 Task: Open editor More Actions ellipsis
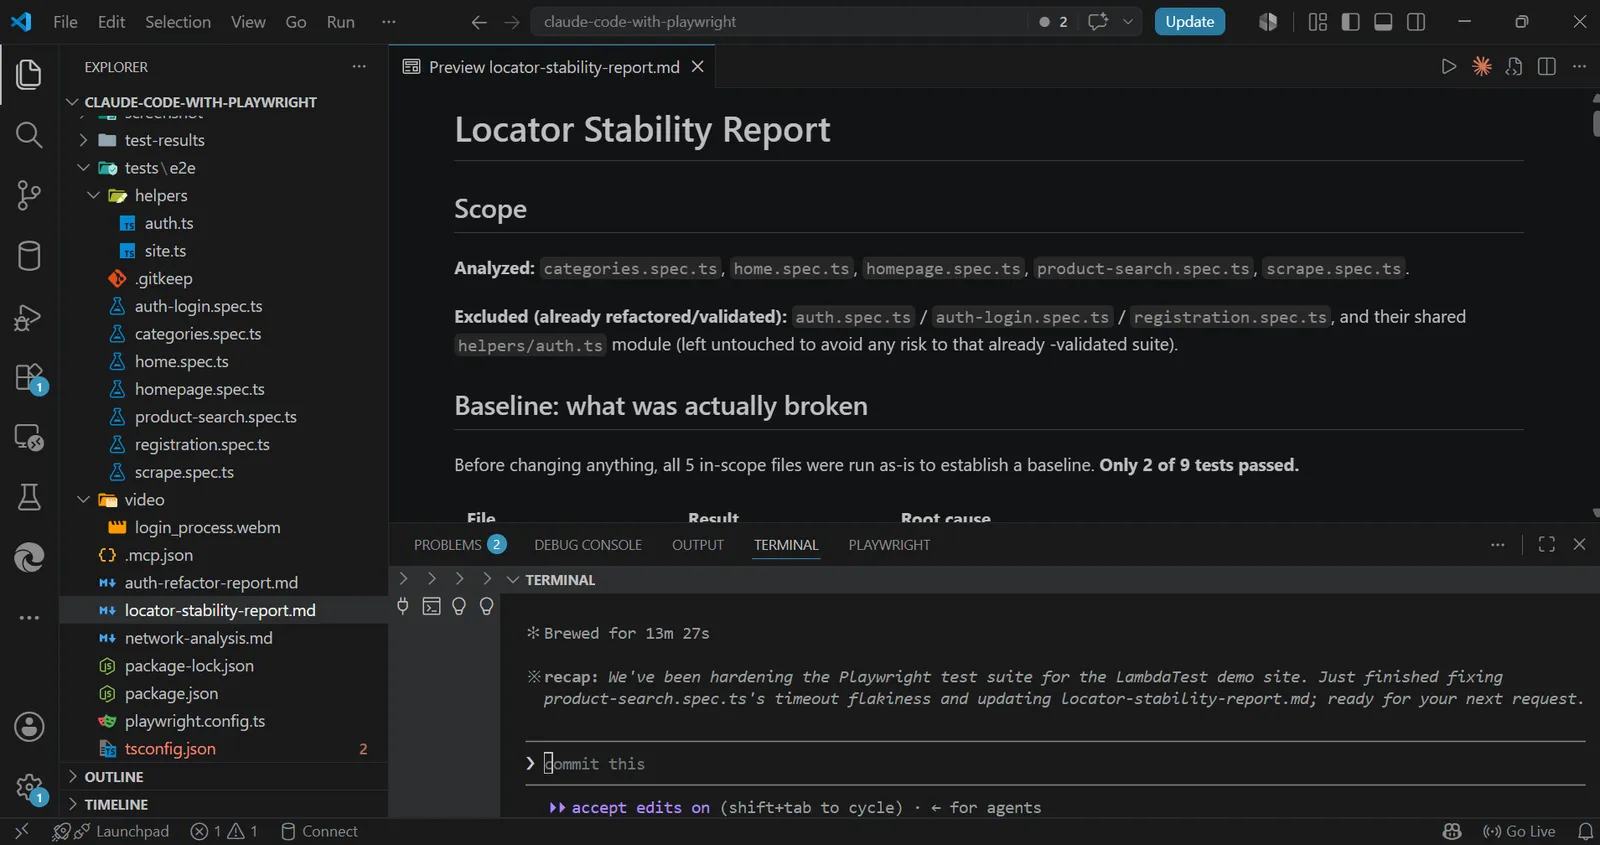tap(1579, 66)
